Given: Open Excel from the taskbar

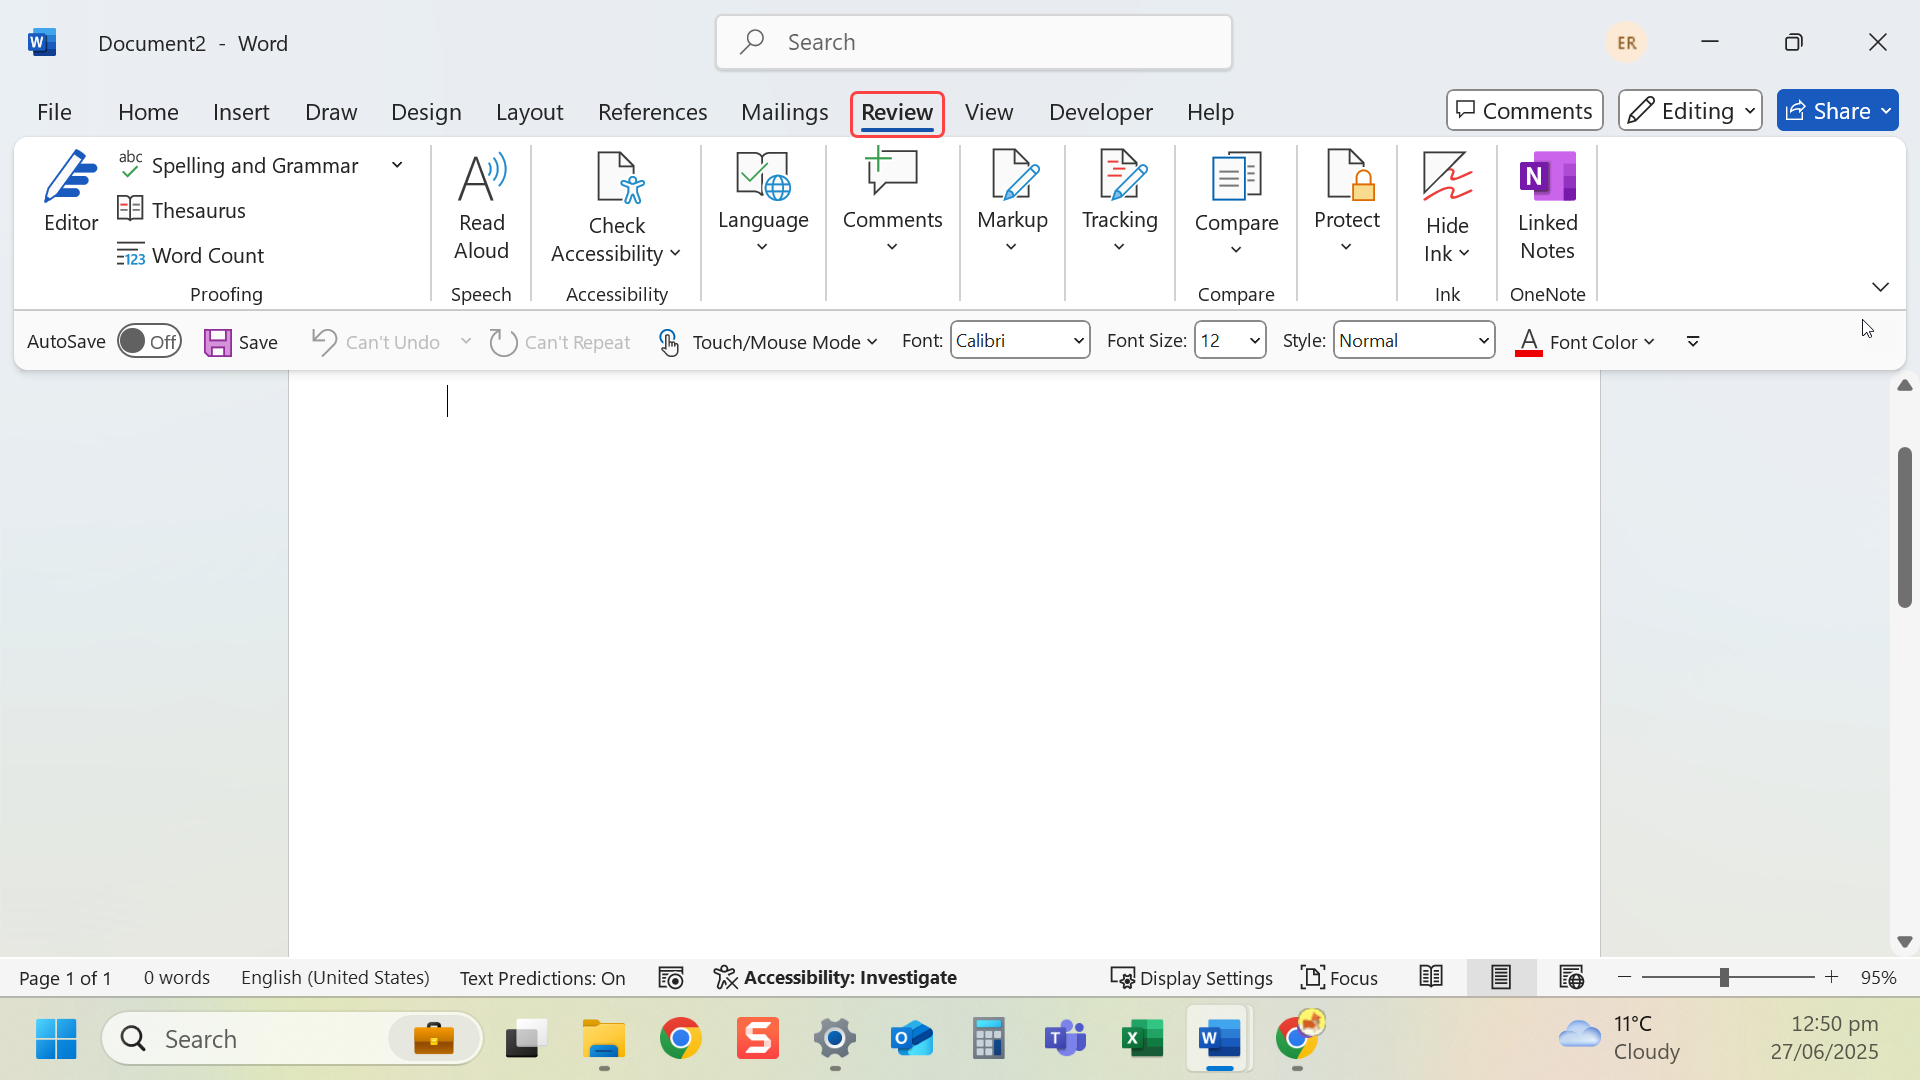Looking at the screenshot, I should click(x=1142, y=1039).
